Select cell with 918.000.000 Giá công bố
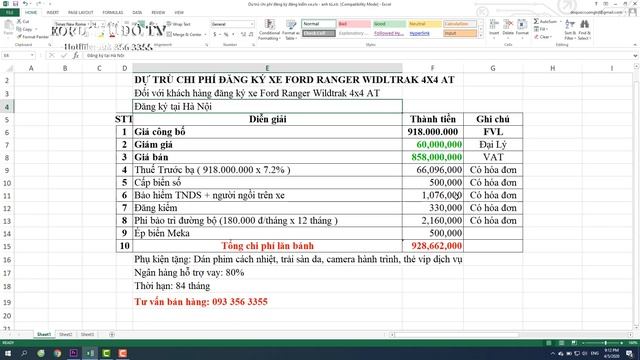The height and width of the screenshot is (360, 640). [433, 132]
